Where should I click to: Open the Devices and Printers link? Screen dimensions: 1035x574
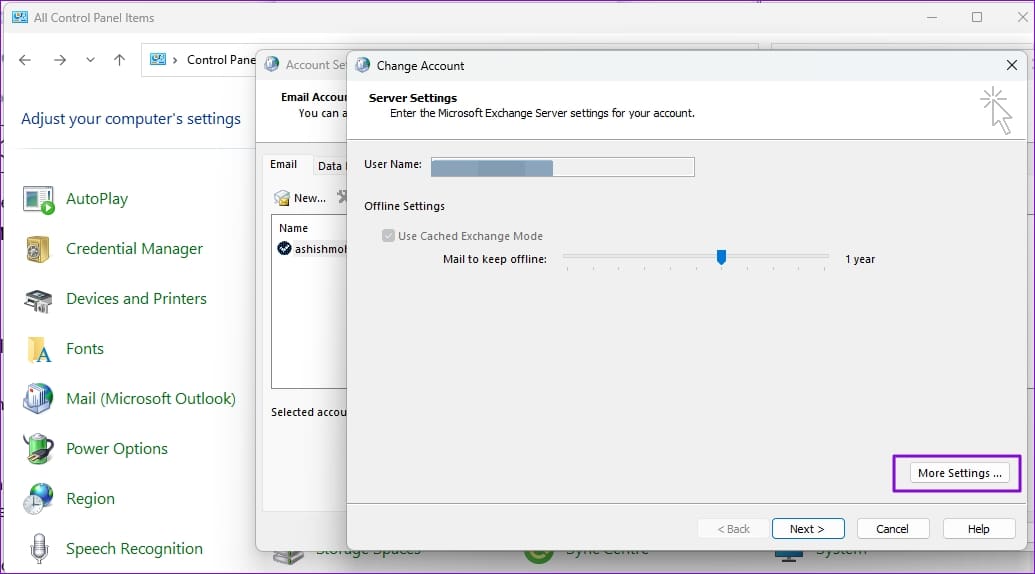pyautogui.click(x=137, y=299)
